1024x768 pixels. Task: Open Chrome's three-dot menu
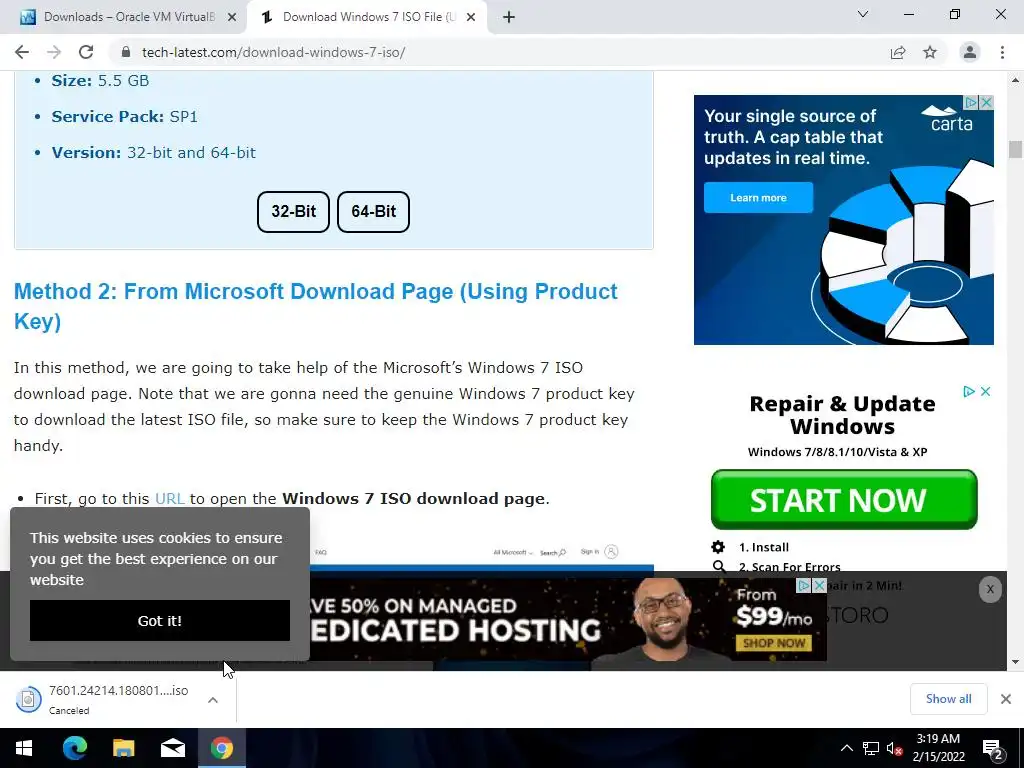1002,52
